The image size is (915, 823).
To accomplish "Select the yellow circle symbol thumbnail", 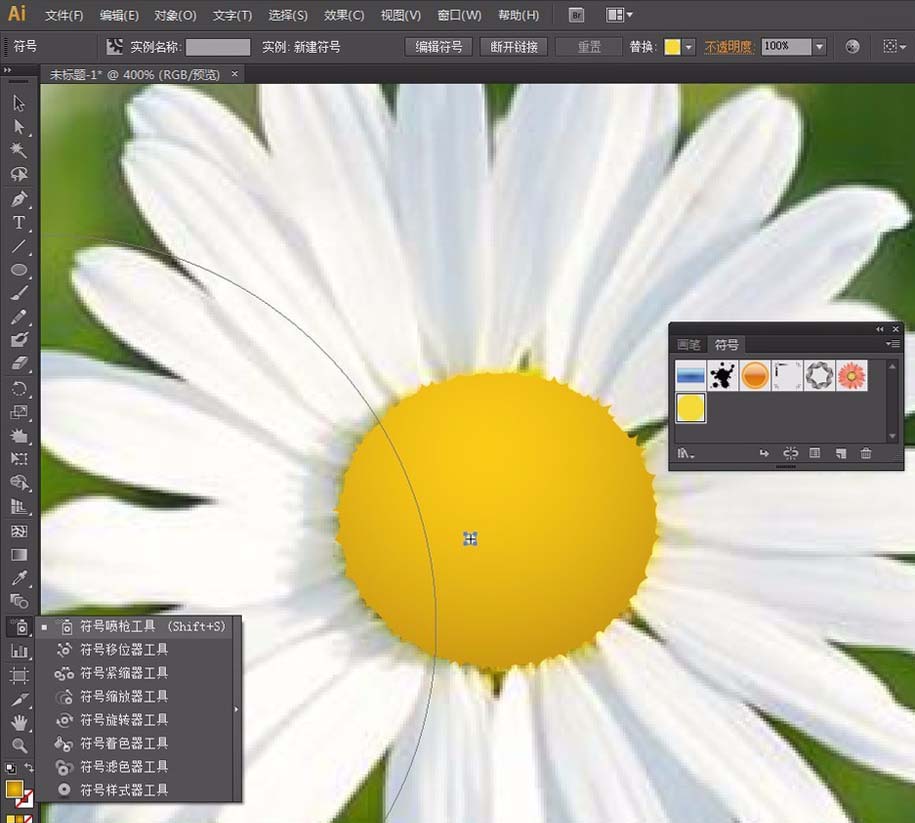I will pyautogui.click(x=691, y=407).
